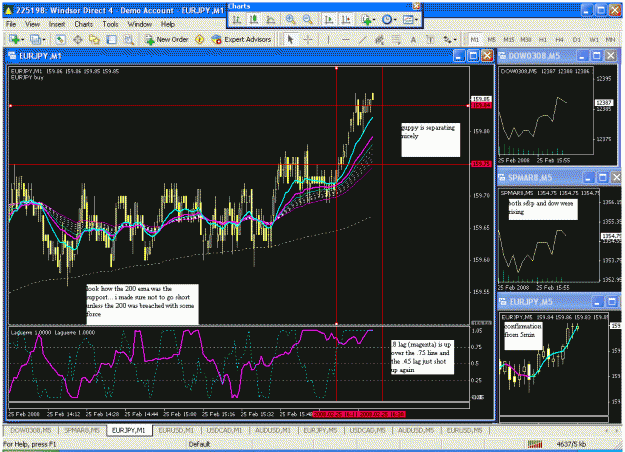The width and height of the screenshot is (625, 452).
Task: Select line chart type in Charts toolbar
Action: [271, 19]
